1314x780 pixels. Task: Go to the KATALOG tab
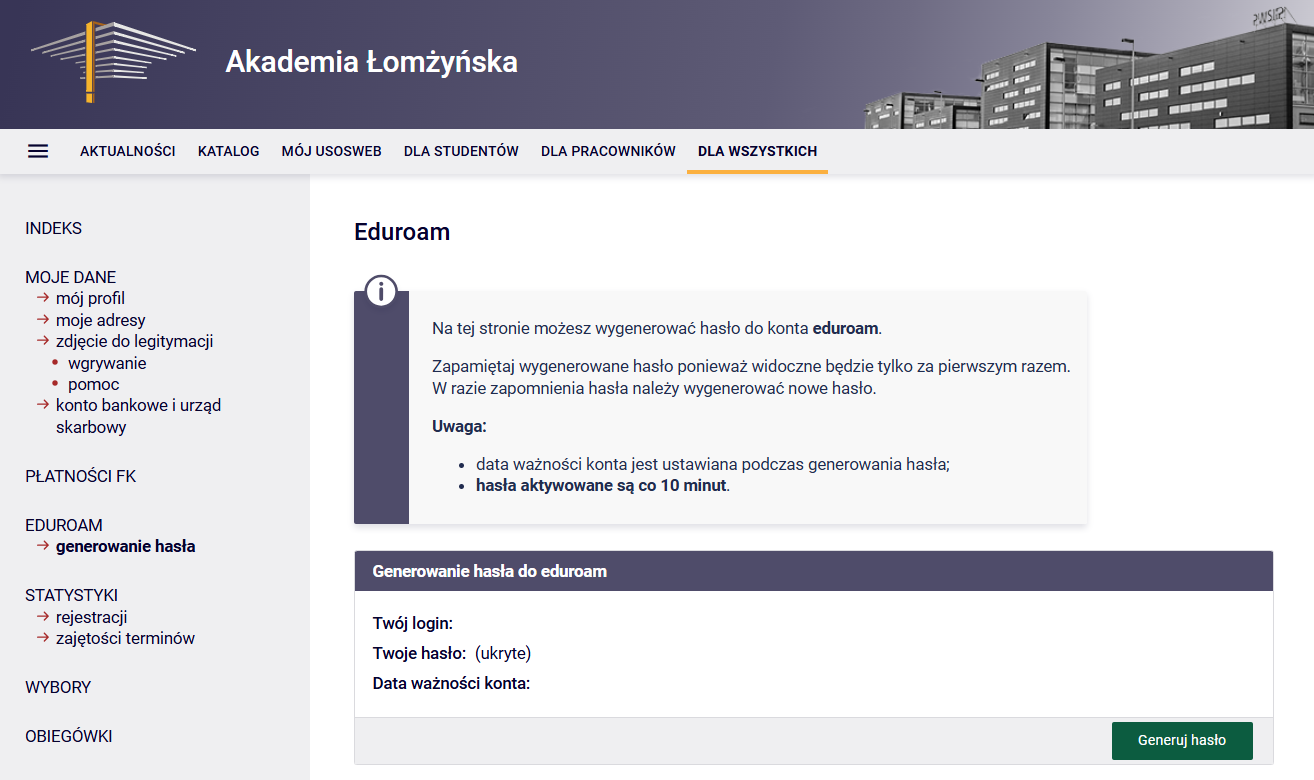pyautogui.click(x=228, y=151)
